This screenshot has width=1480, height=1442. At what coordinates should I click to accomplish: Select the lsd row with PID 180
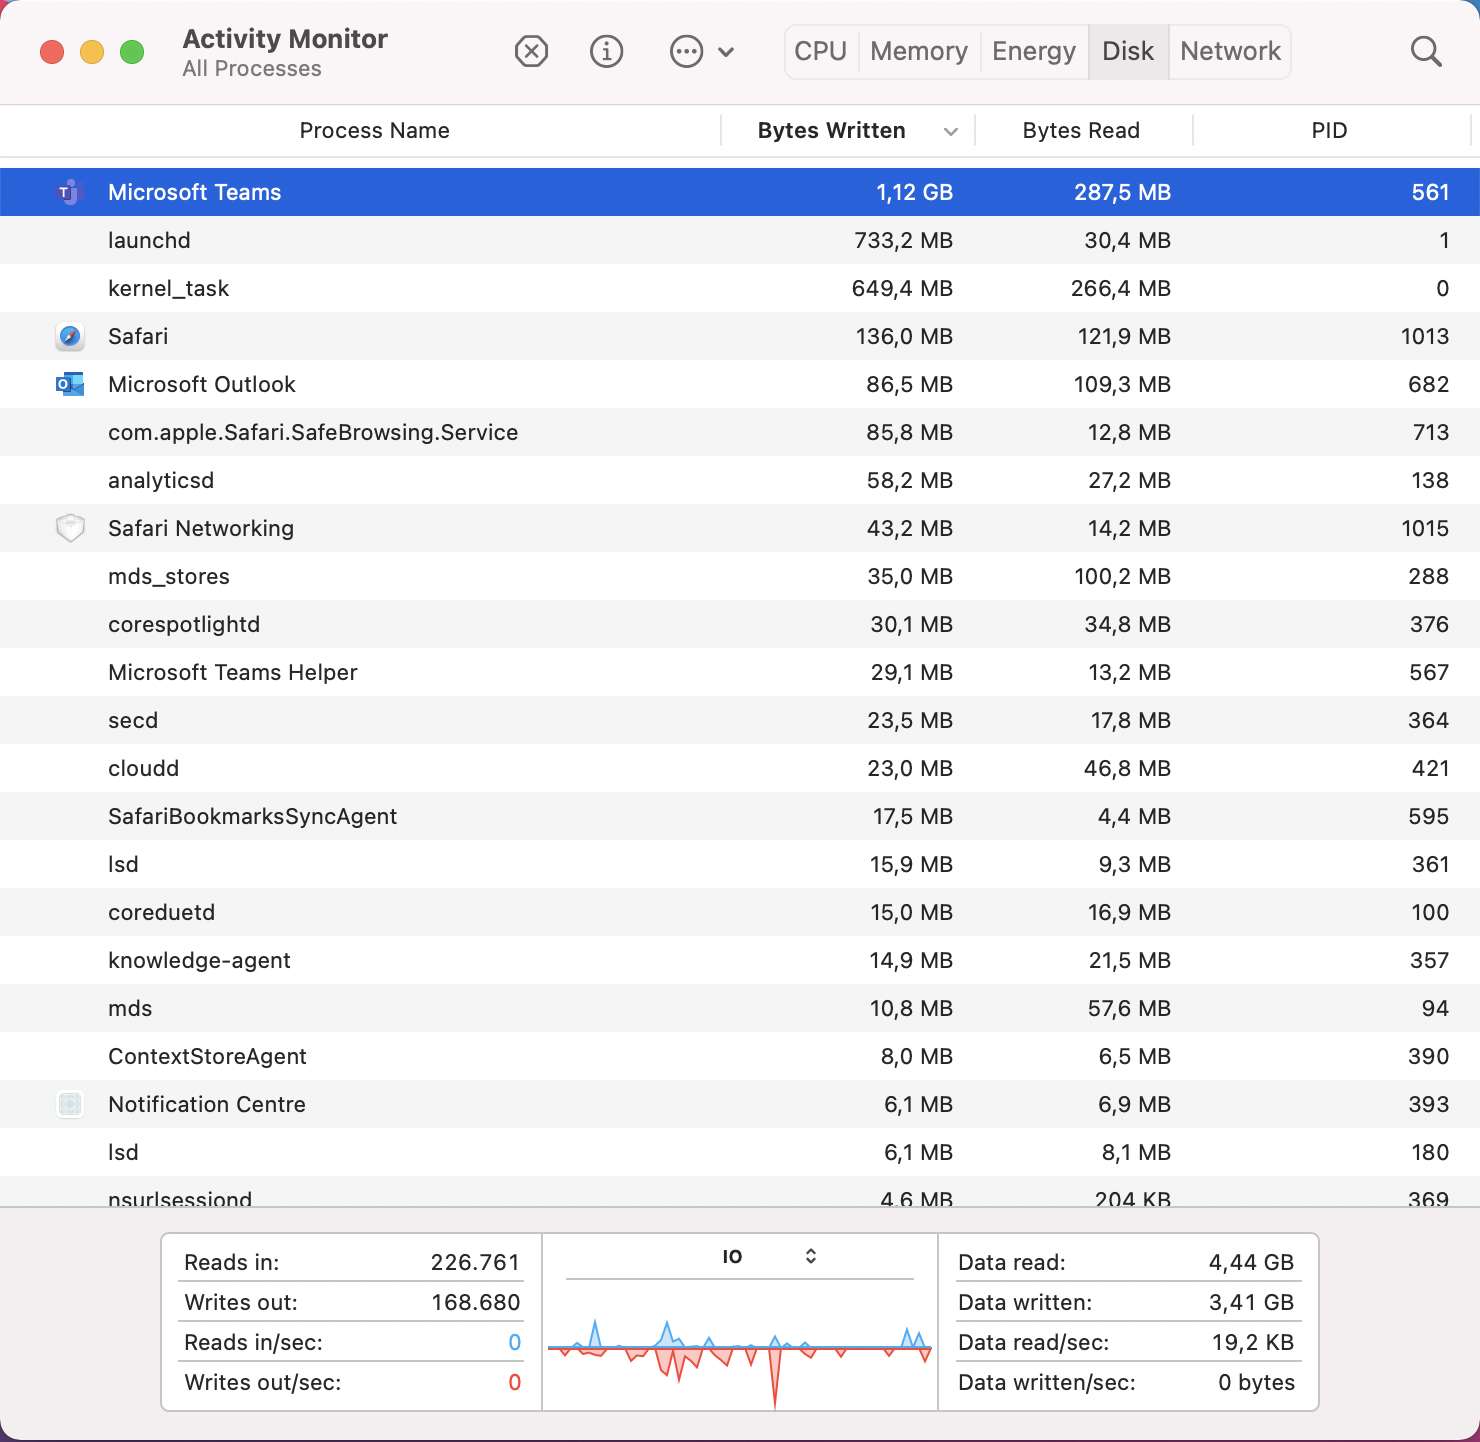[x=740, y=1152]
